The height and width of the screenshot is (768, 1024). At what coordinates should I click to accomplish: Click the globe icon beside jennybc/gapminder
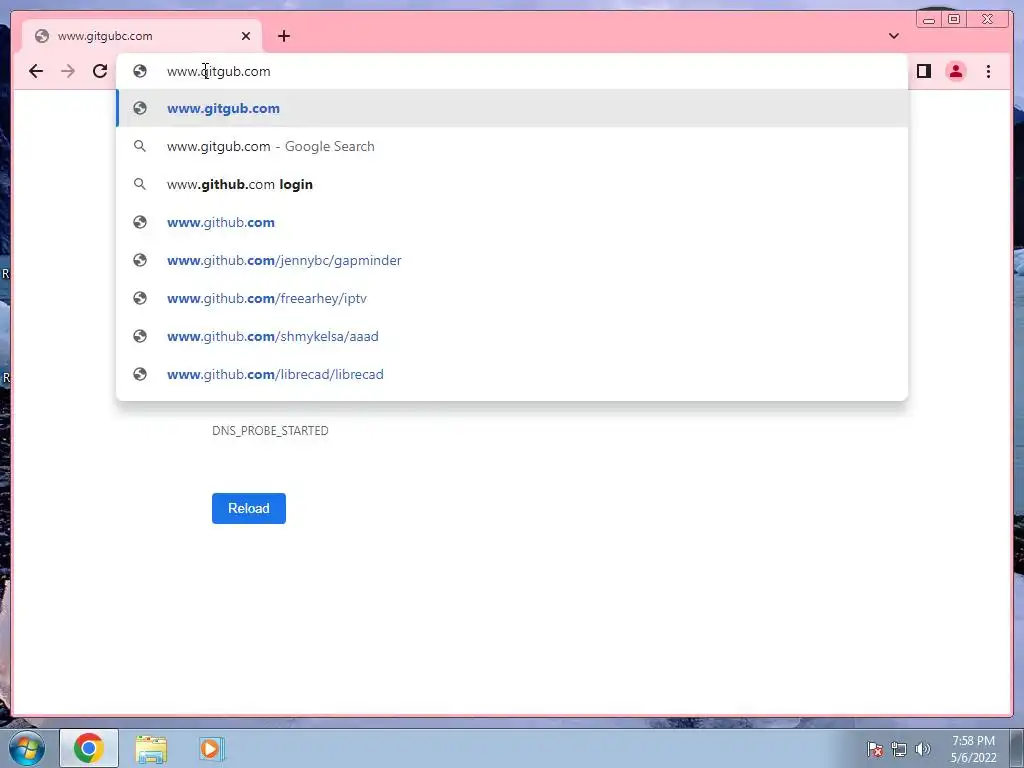pyautogui.click(x=140, y=260)
